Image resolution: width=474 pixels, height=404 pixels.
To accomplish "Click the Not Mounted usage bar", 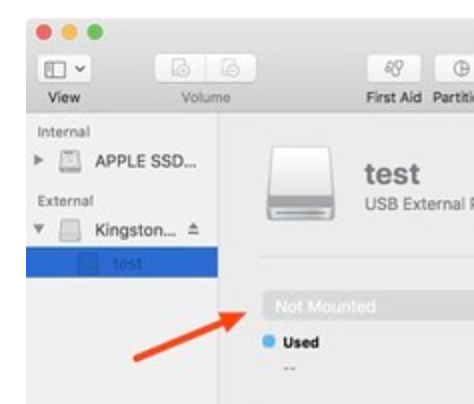I will pos(368,306).
